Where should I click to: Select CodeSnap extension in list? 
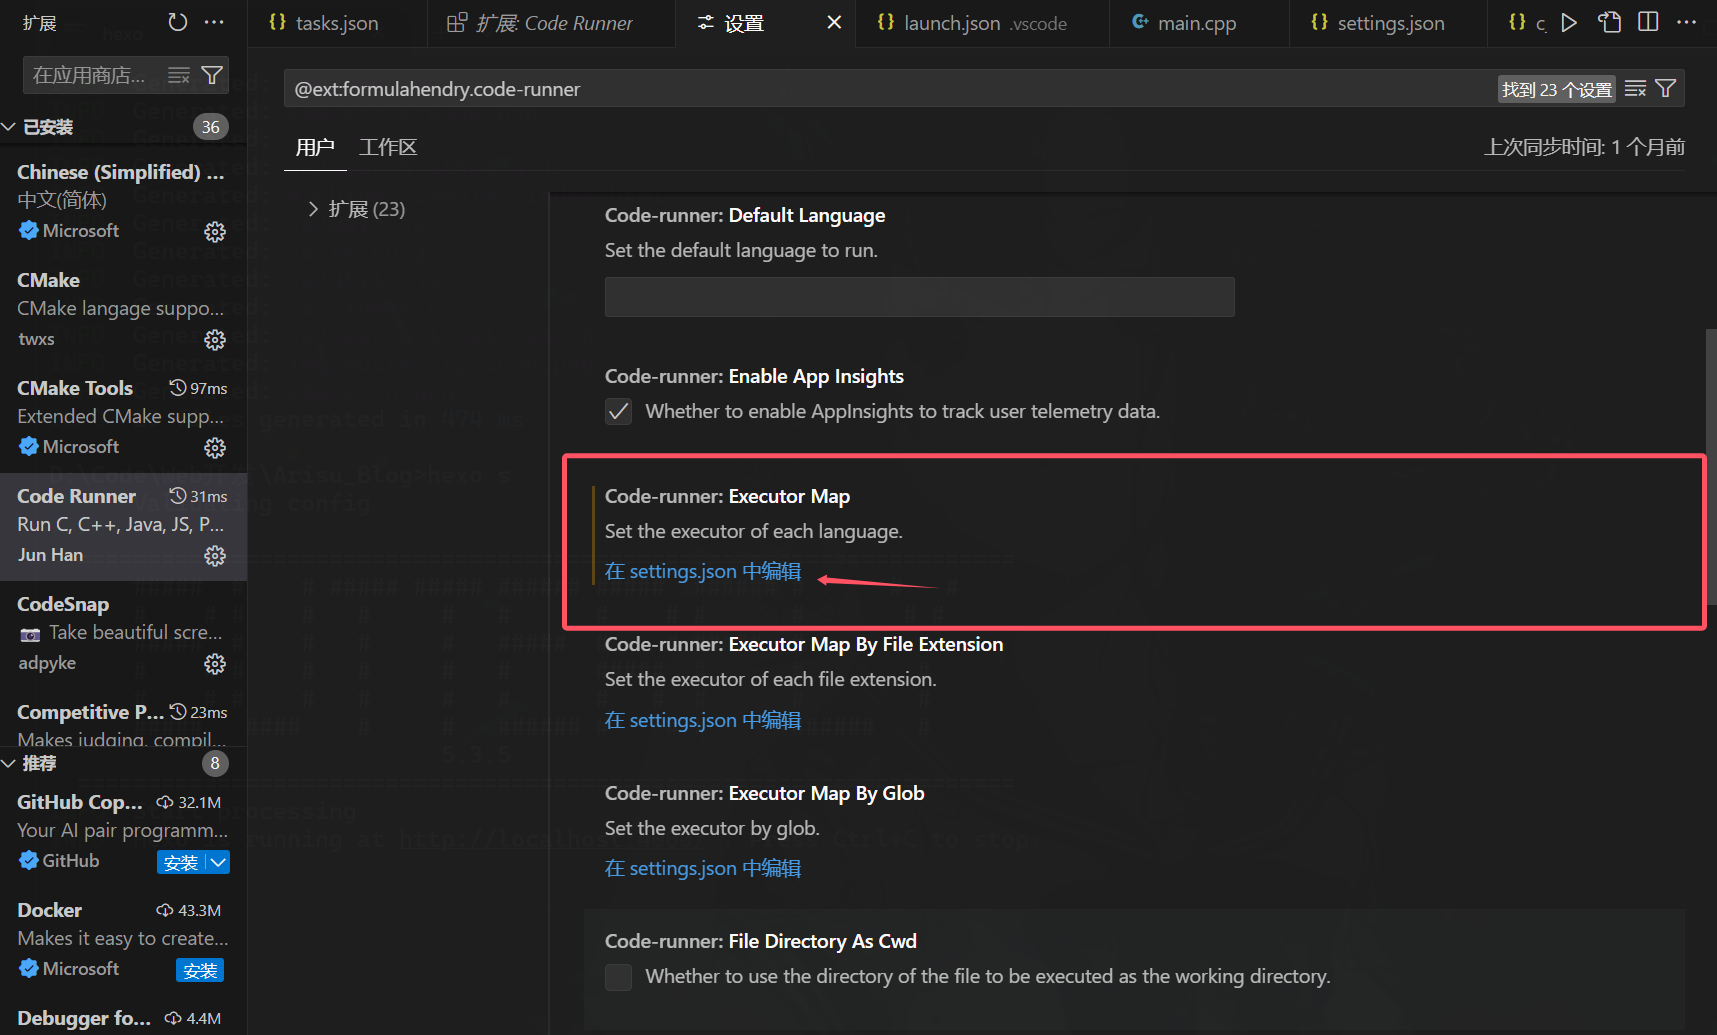123,634
